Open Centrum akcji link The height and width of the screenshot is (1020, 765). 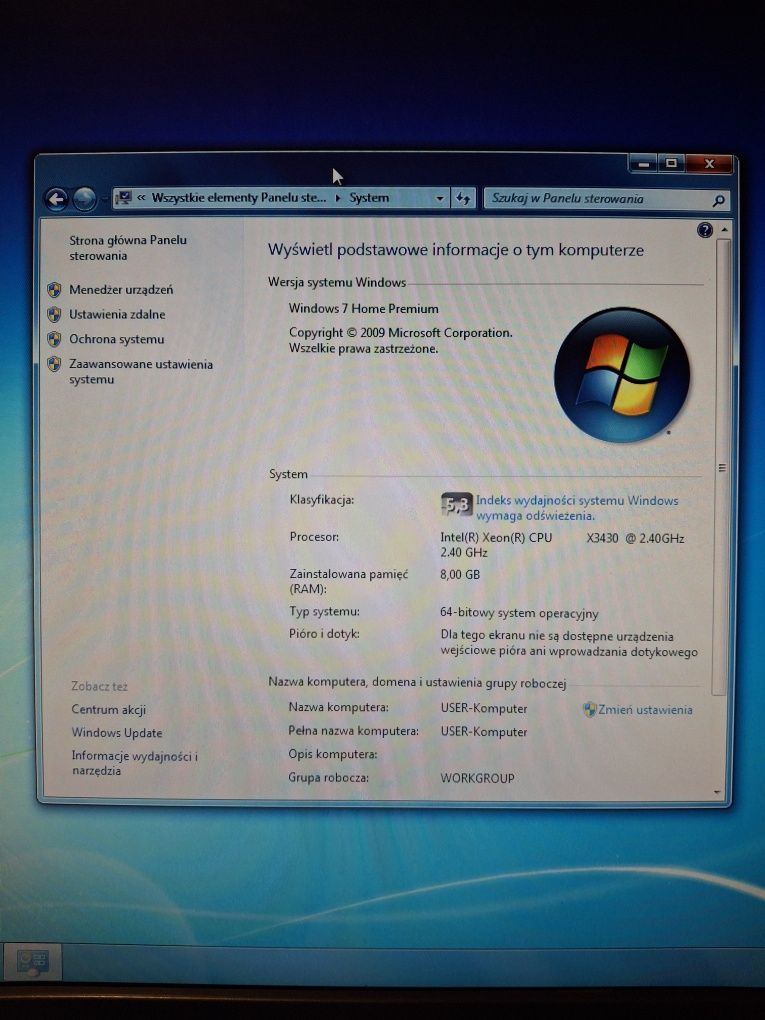109,710
